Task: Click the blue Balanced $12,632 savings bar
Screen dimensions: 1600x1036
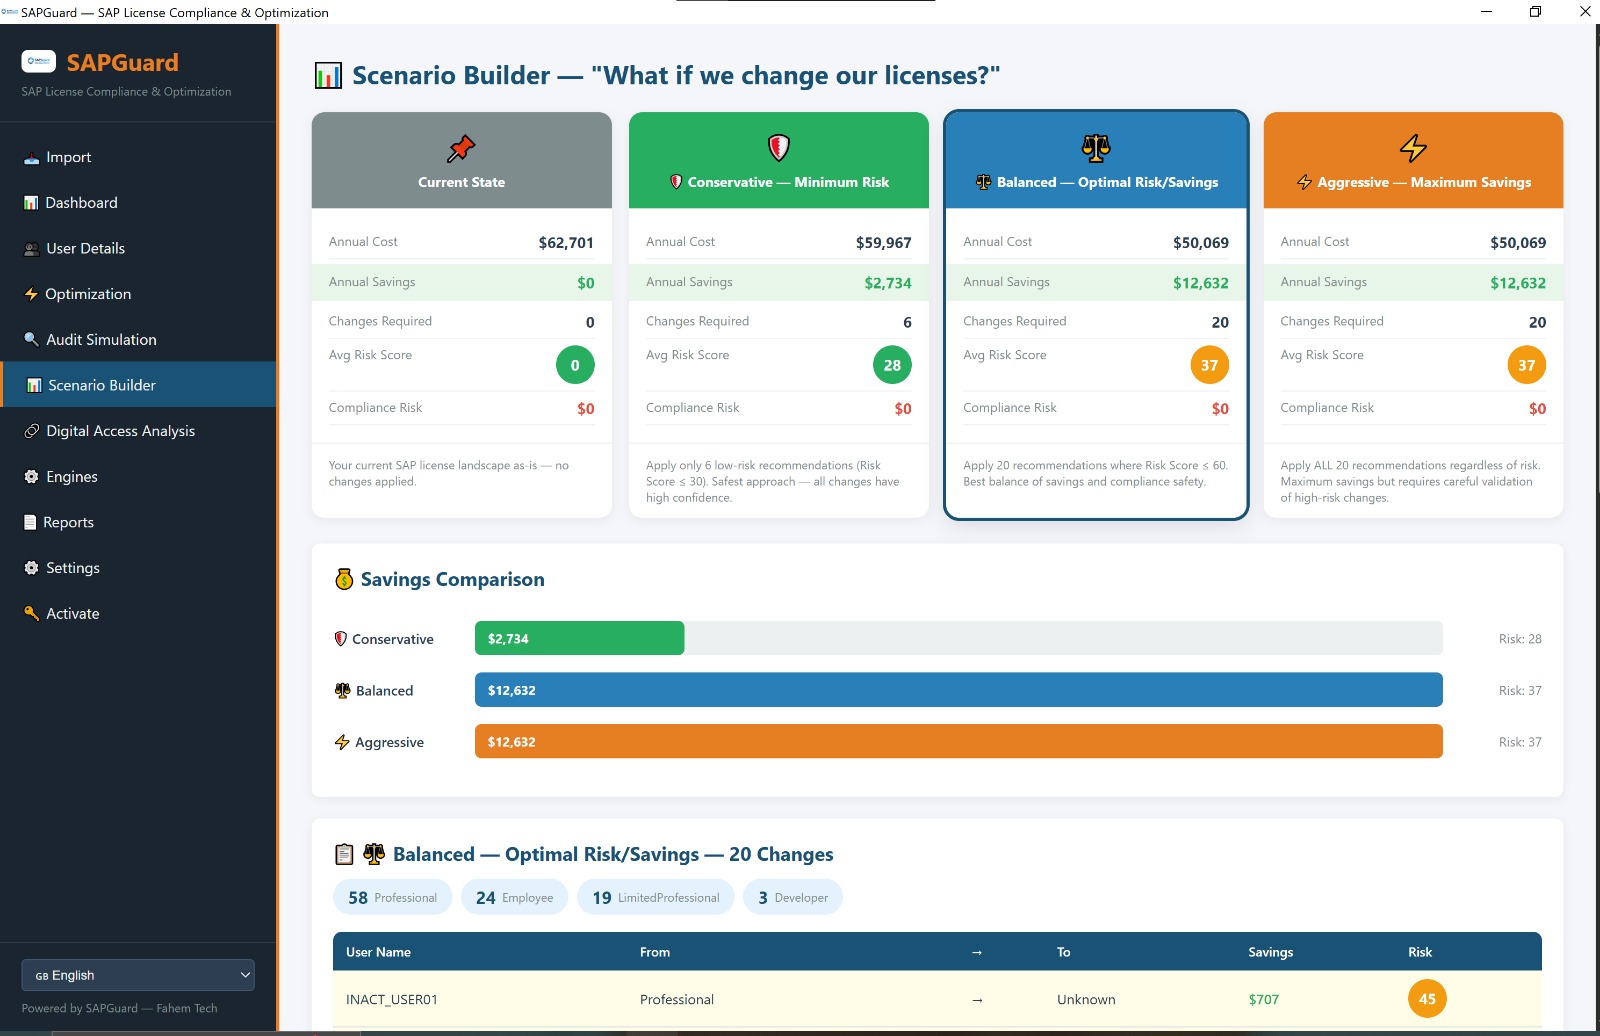Action: (x=958, y=690)
